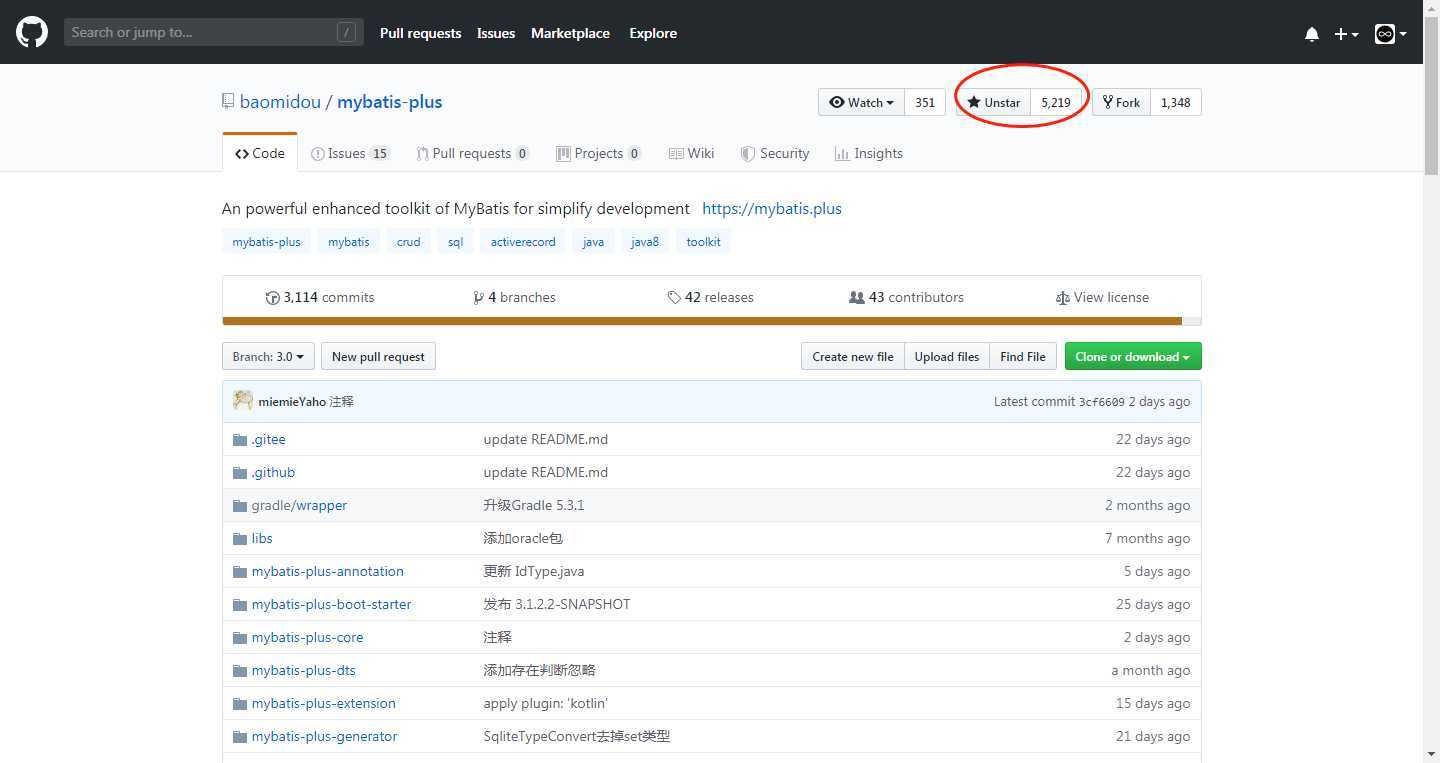Open the 3,114 commits link

coord(320,298)
